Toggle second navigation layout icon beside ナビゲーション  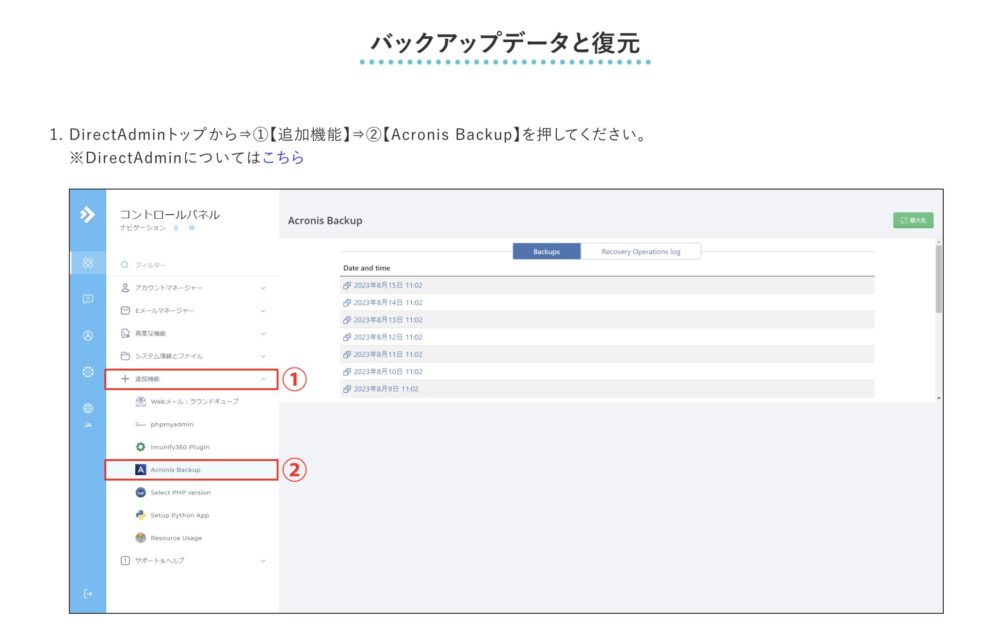tap(191, 228)
